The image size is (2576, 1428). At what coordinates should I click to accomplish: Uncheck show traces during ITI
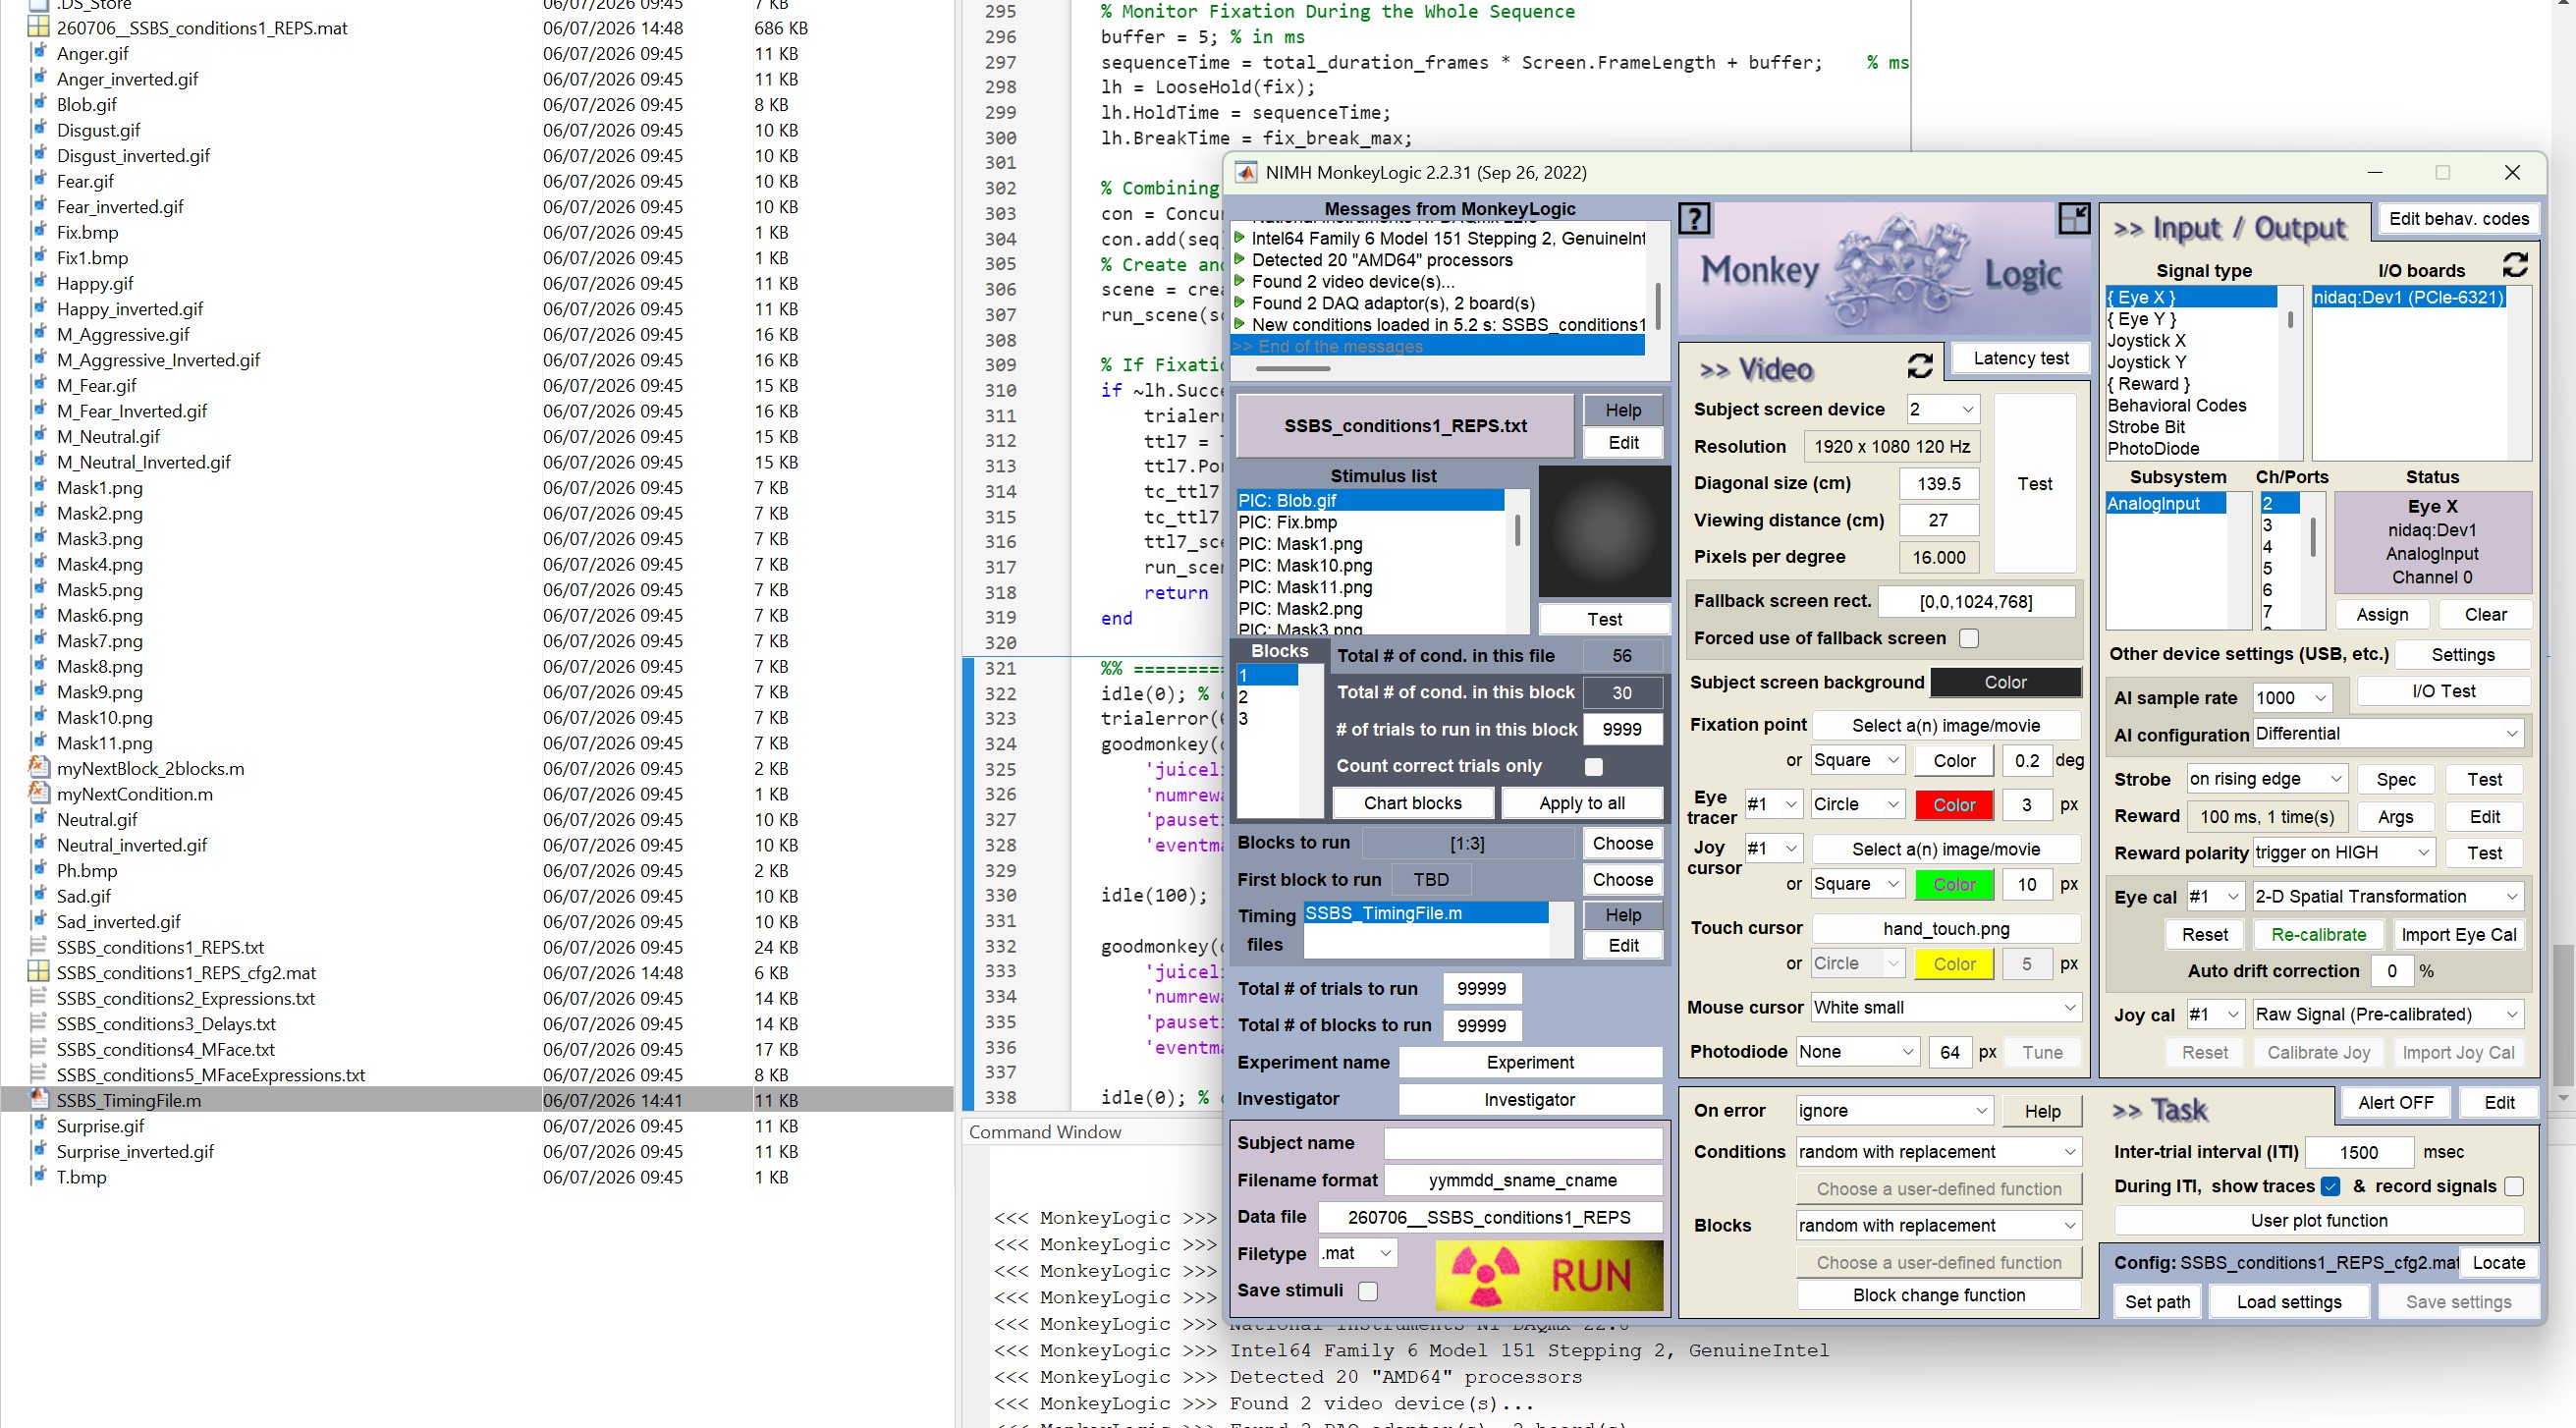(x=2329, y=1186)
